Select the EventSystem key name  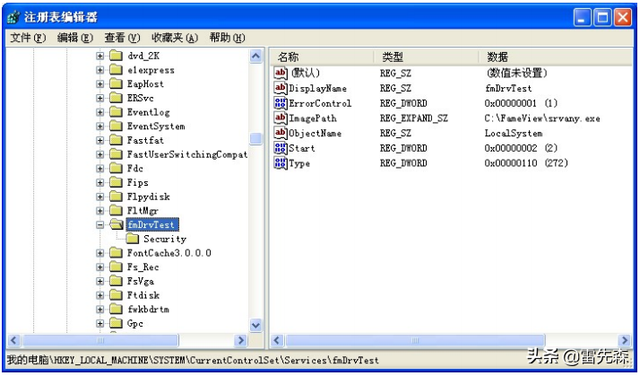coord(156,126)
